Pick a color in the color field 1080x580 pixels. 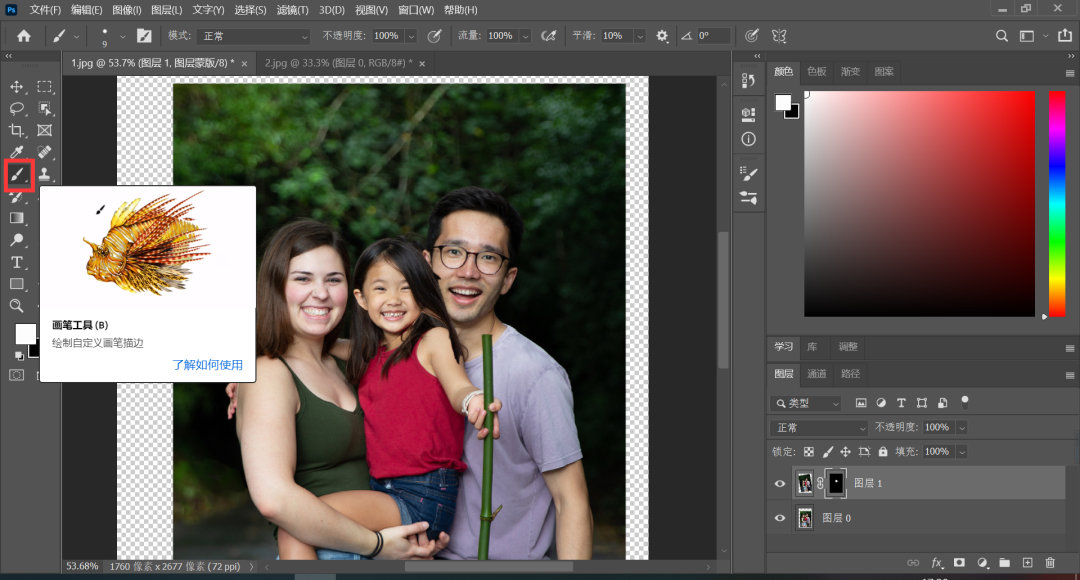(x=920, y=204)
